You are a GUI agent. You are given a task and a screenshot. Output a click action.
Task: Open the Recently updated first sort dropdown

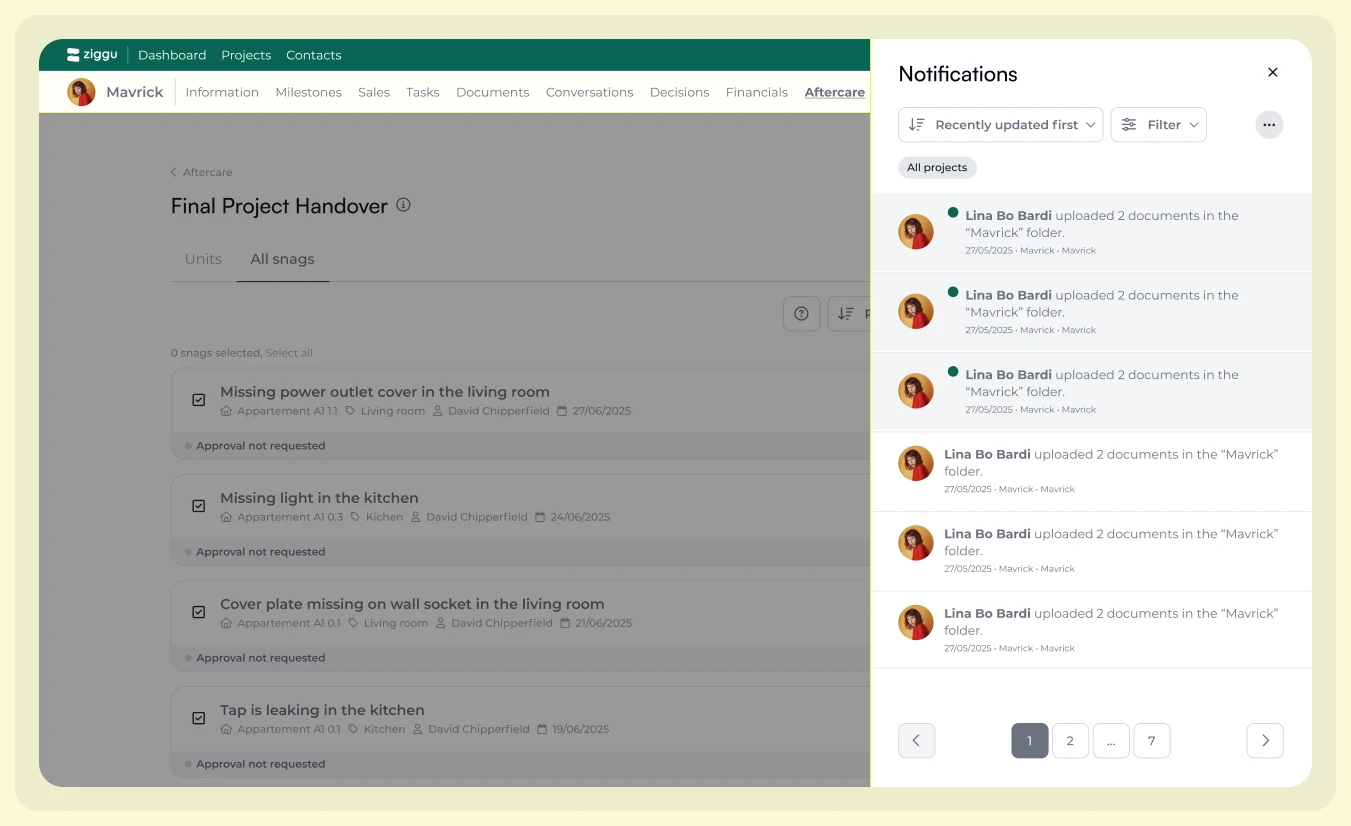point(1001,125)
